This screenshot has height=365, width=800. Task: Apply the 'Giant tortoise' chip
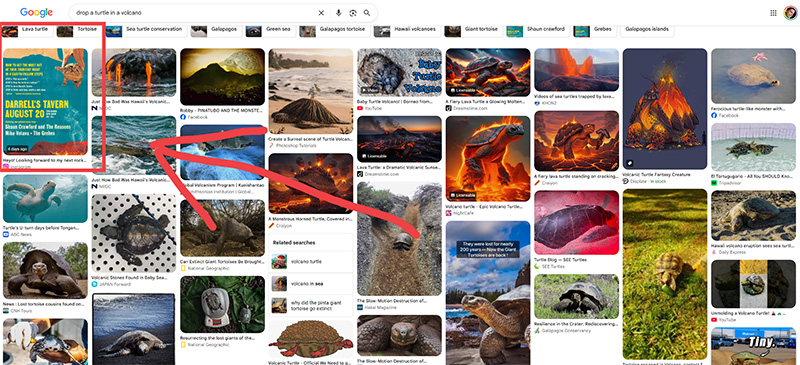pos(473,30)
